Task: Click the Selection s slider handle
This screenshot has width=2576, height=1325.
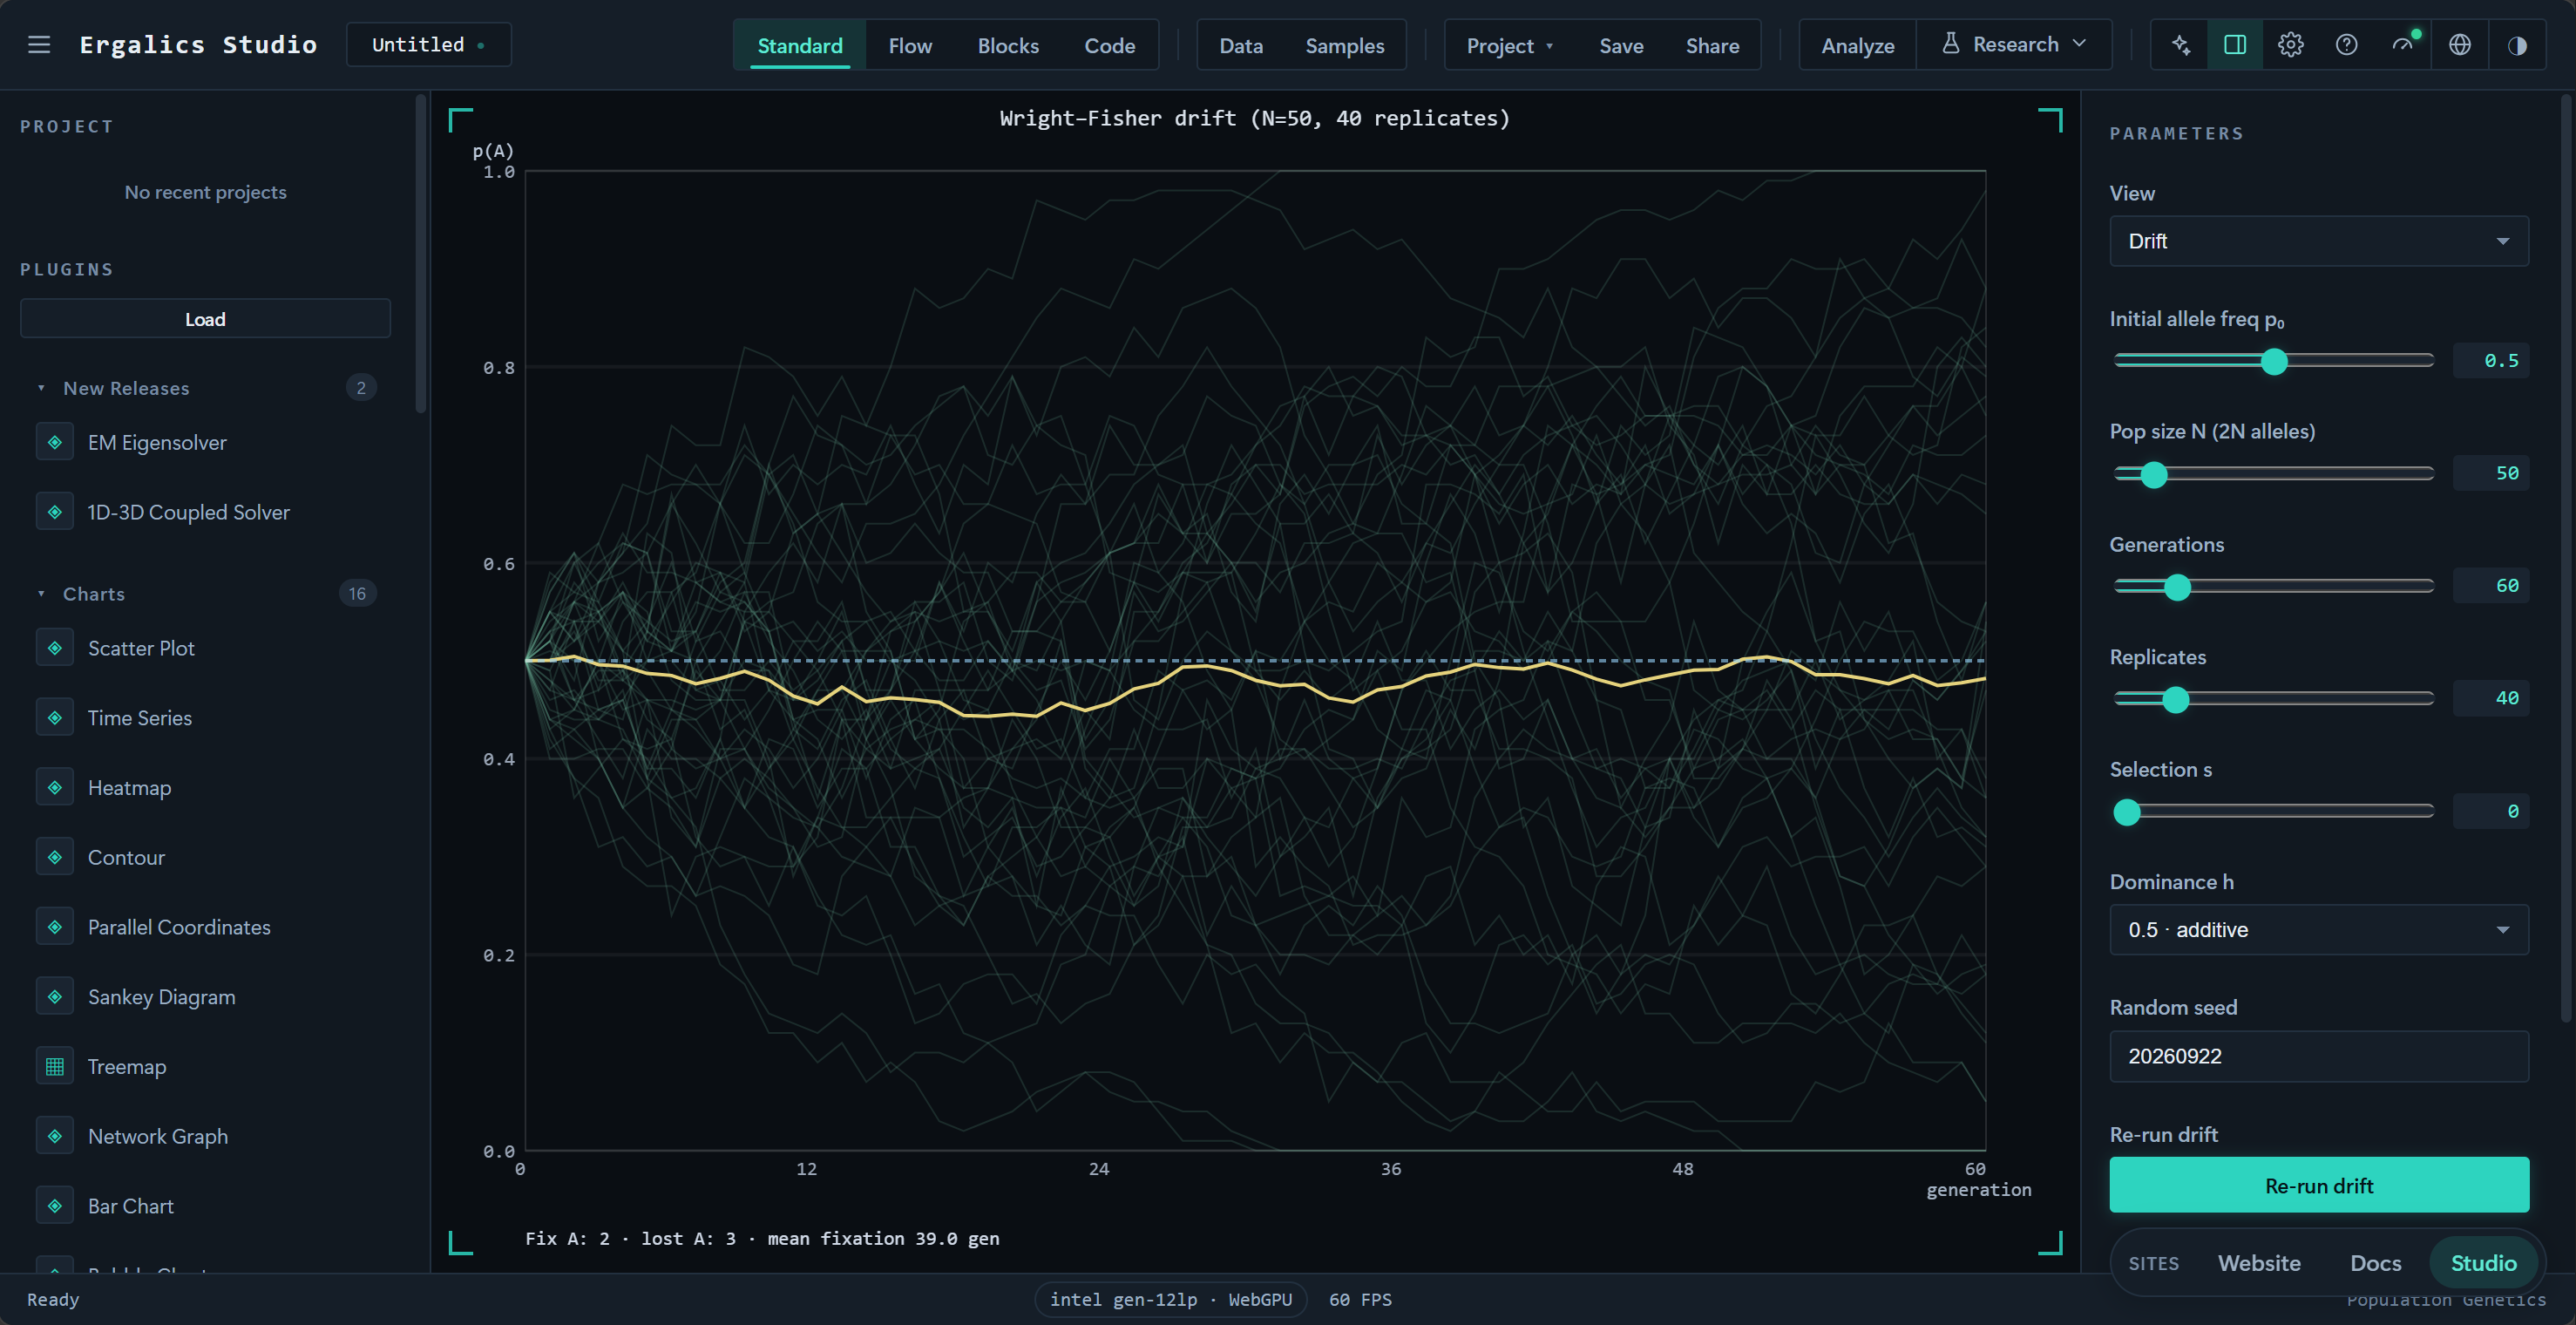Action: tap(2126, 812)
